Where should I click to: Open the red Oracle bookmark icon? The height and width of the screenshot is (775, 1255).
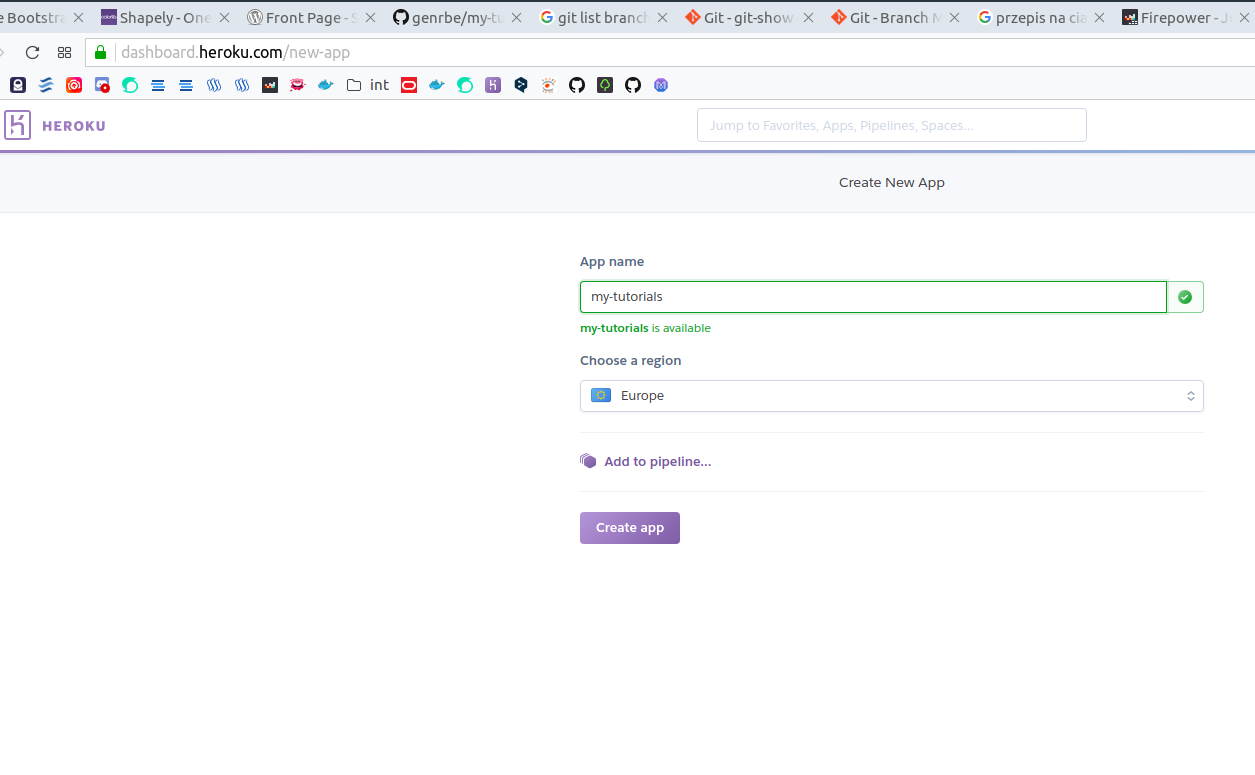(409, 85)
